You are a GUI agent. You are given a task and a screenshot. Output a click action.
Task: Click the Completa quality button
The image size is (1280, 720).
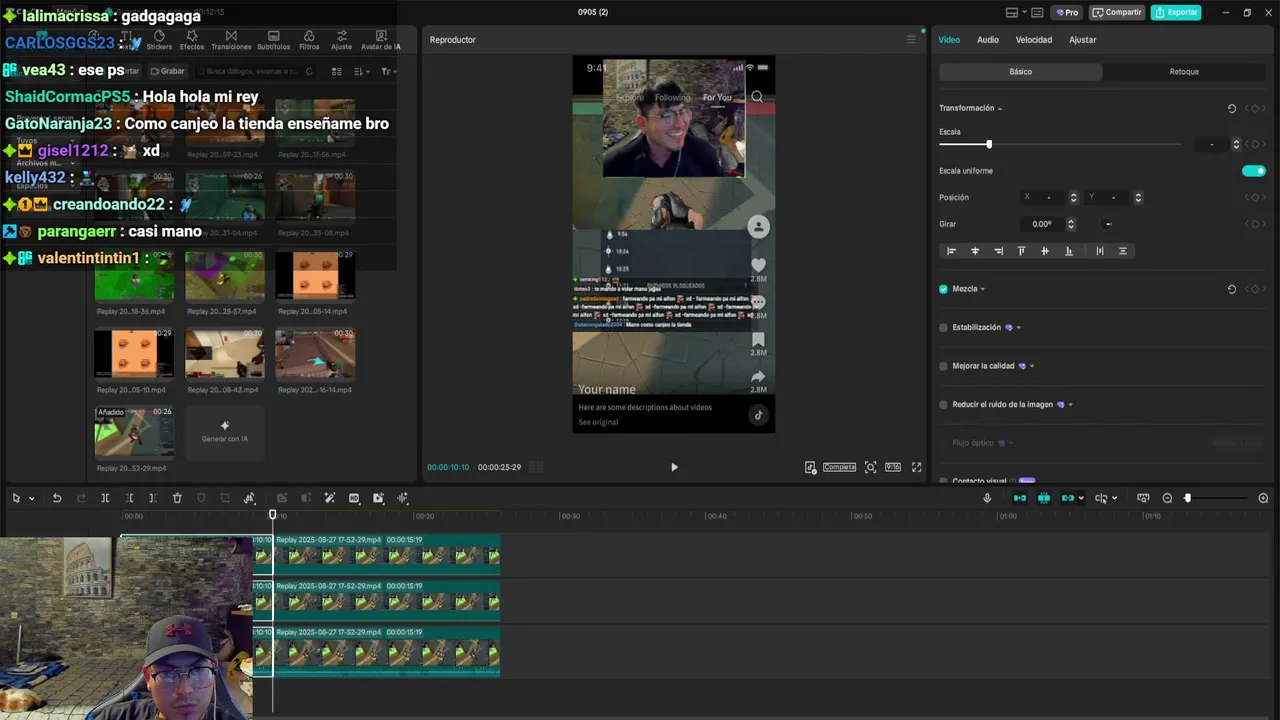pos(839,467)
